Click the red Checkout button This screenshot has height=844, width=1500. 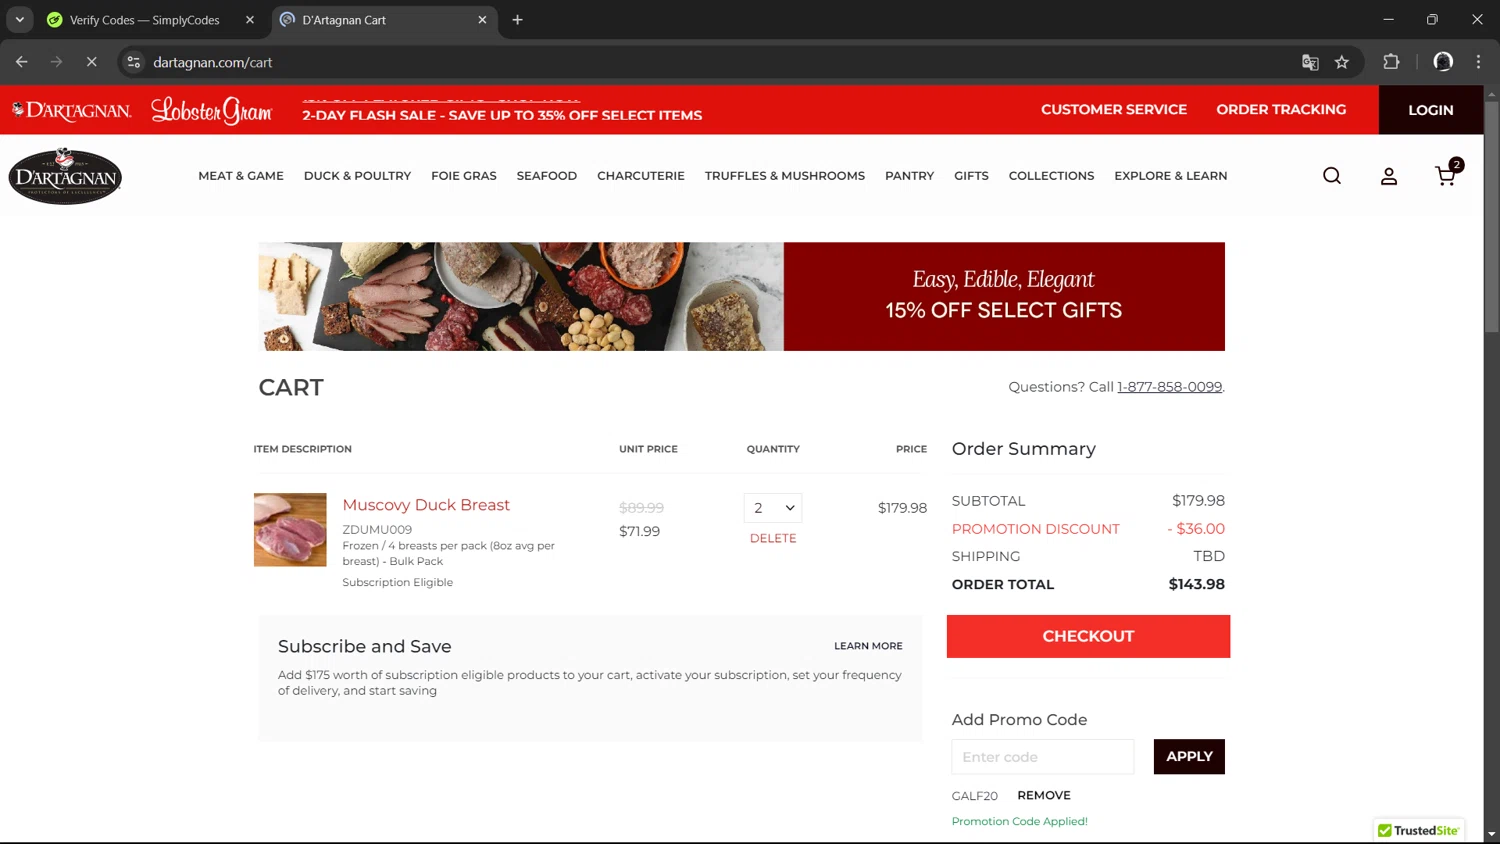click(1088, 636)
